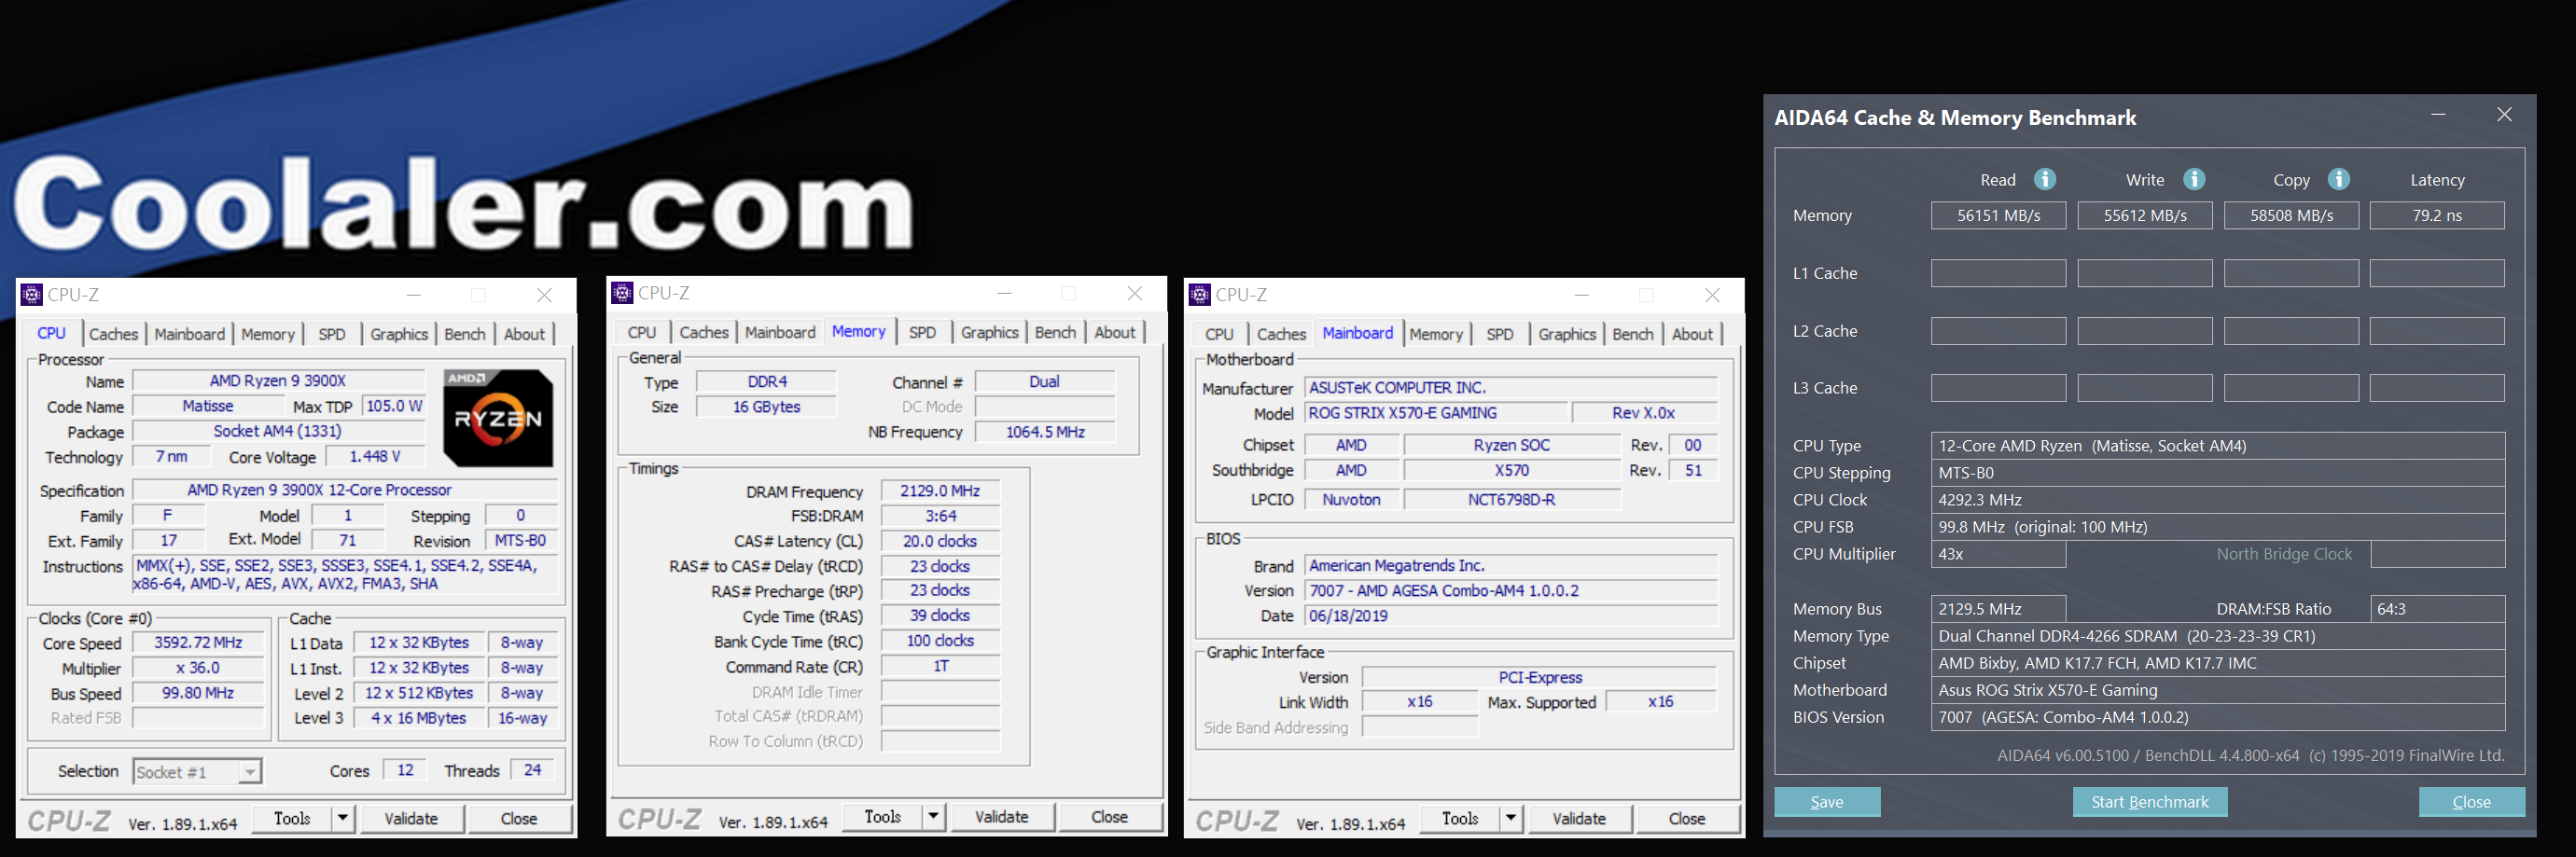
Task: Click the Tools button in the Mainboard CPU-Z window
Action: click(1460, 818)
